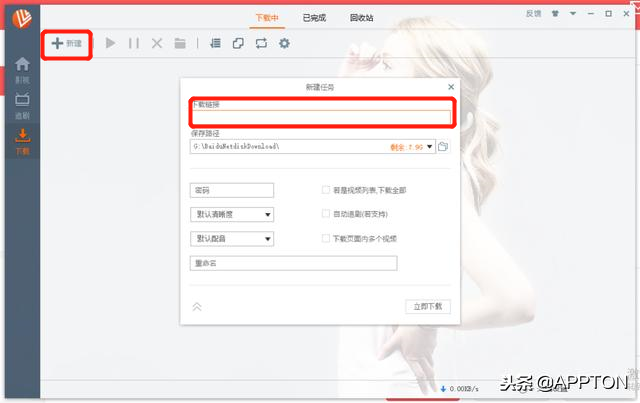Pause downloads with the pause icon
Image resolution: width=640 pixels, height=403 pixels.
pos(133,43)
